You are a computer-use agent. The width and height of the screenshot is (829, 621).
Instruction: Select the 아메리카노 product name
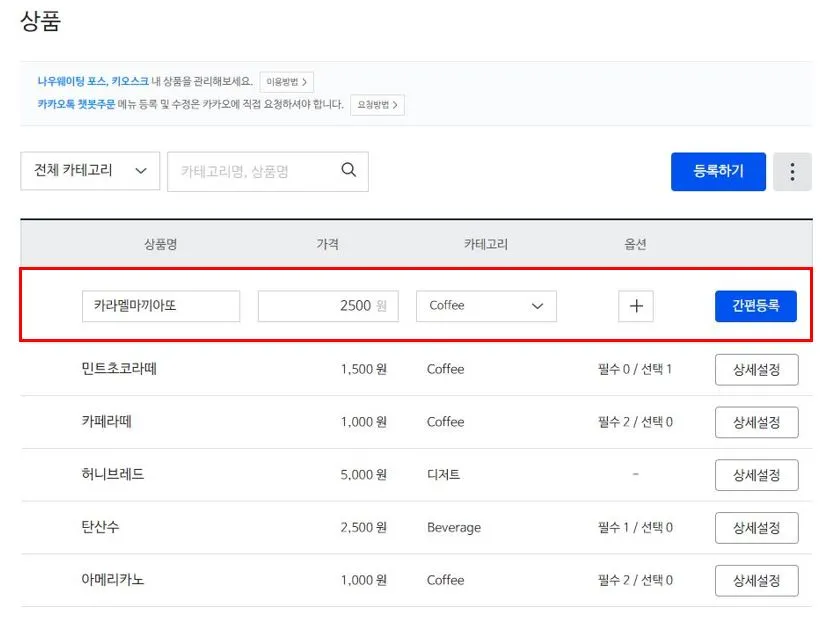tap(113, 579)
